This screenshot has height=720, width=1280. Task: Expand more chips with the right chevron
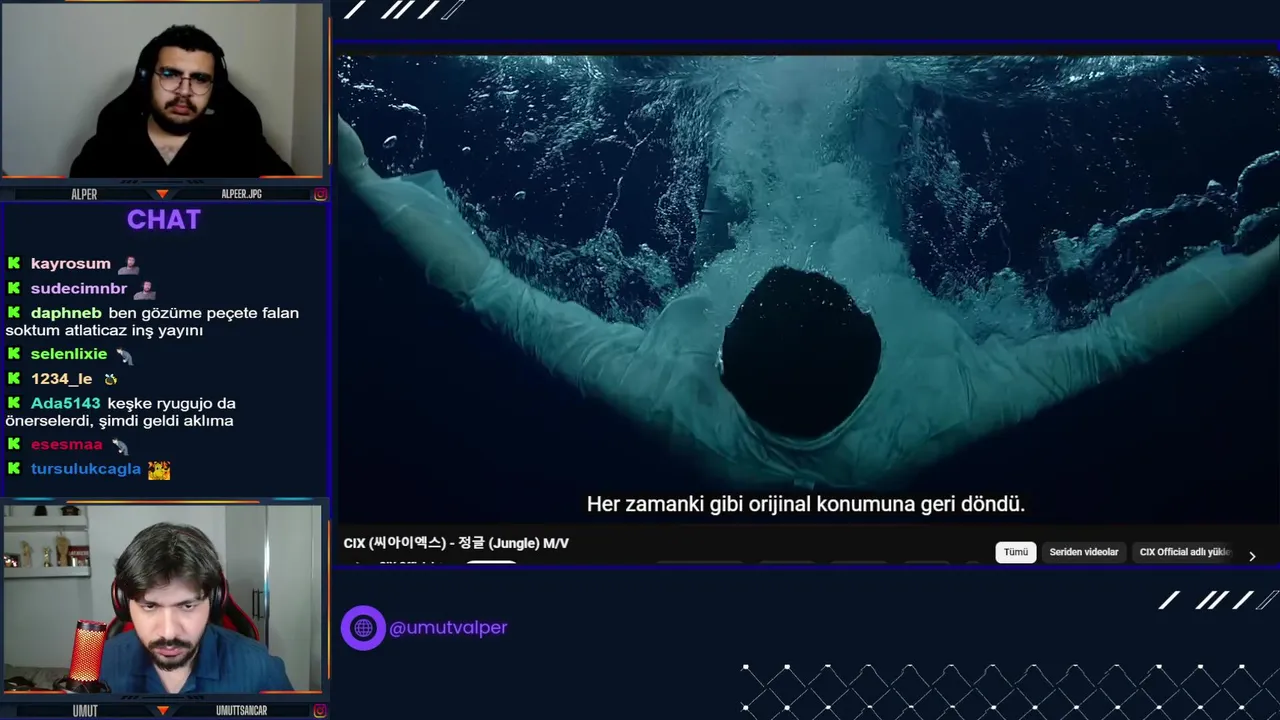click(1252, 556)
